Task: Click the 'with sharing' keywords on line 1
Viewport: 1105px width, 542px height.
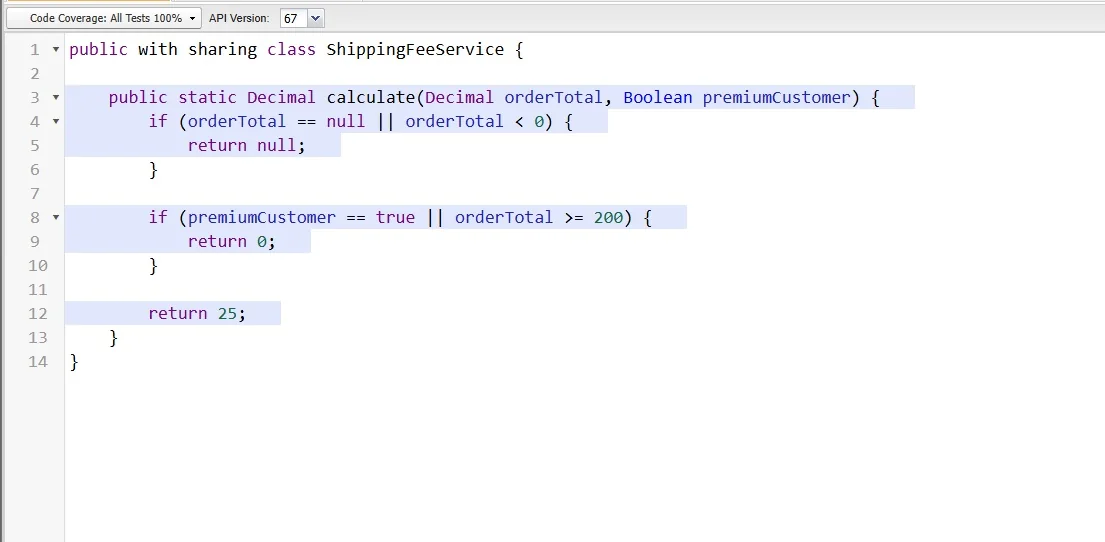Action: [197, 50]
